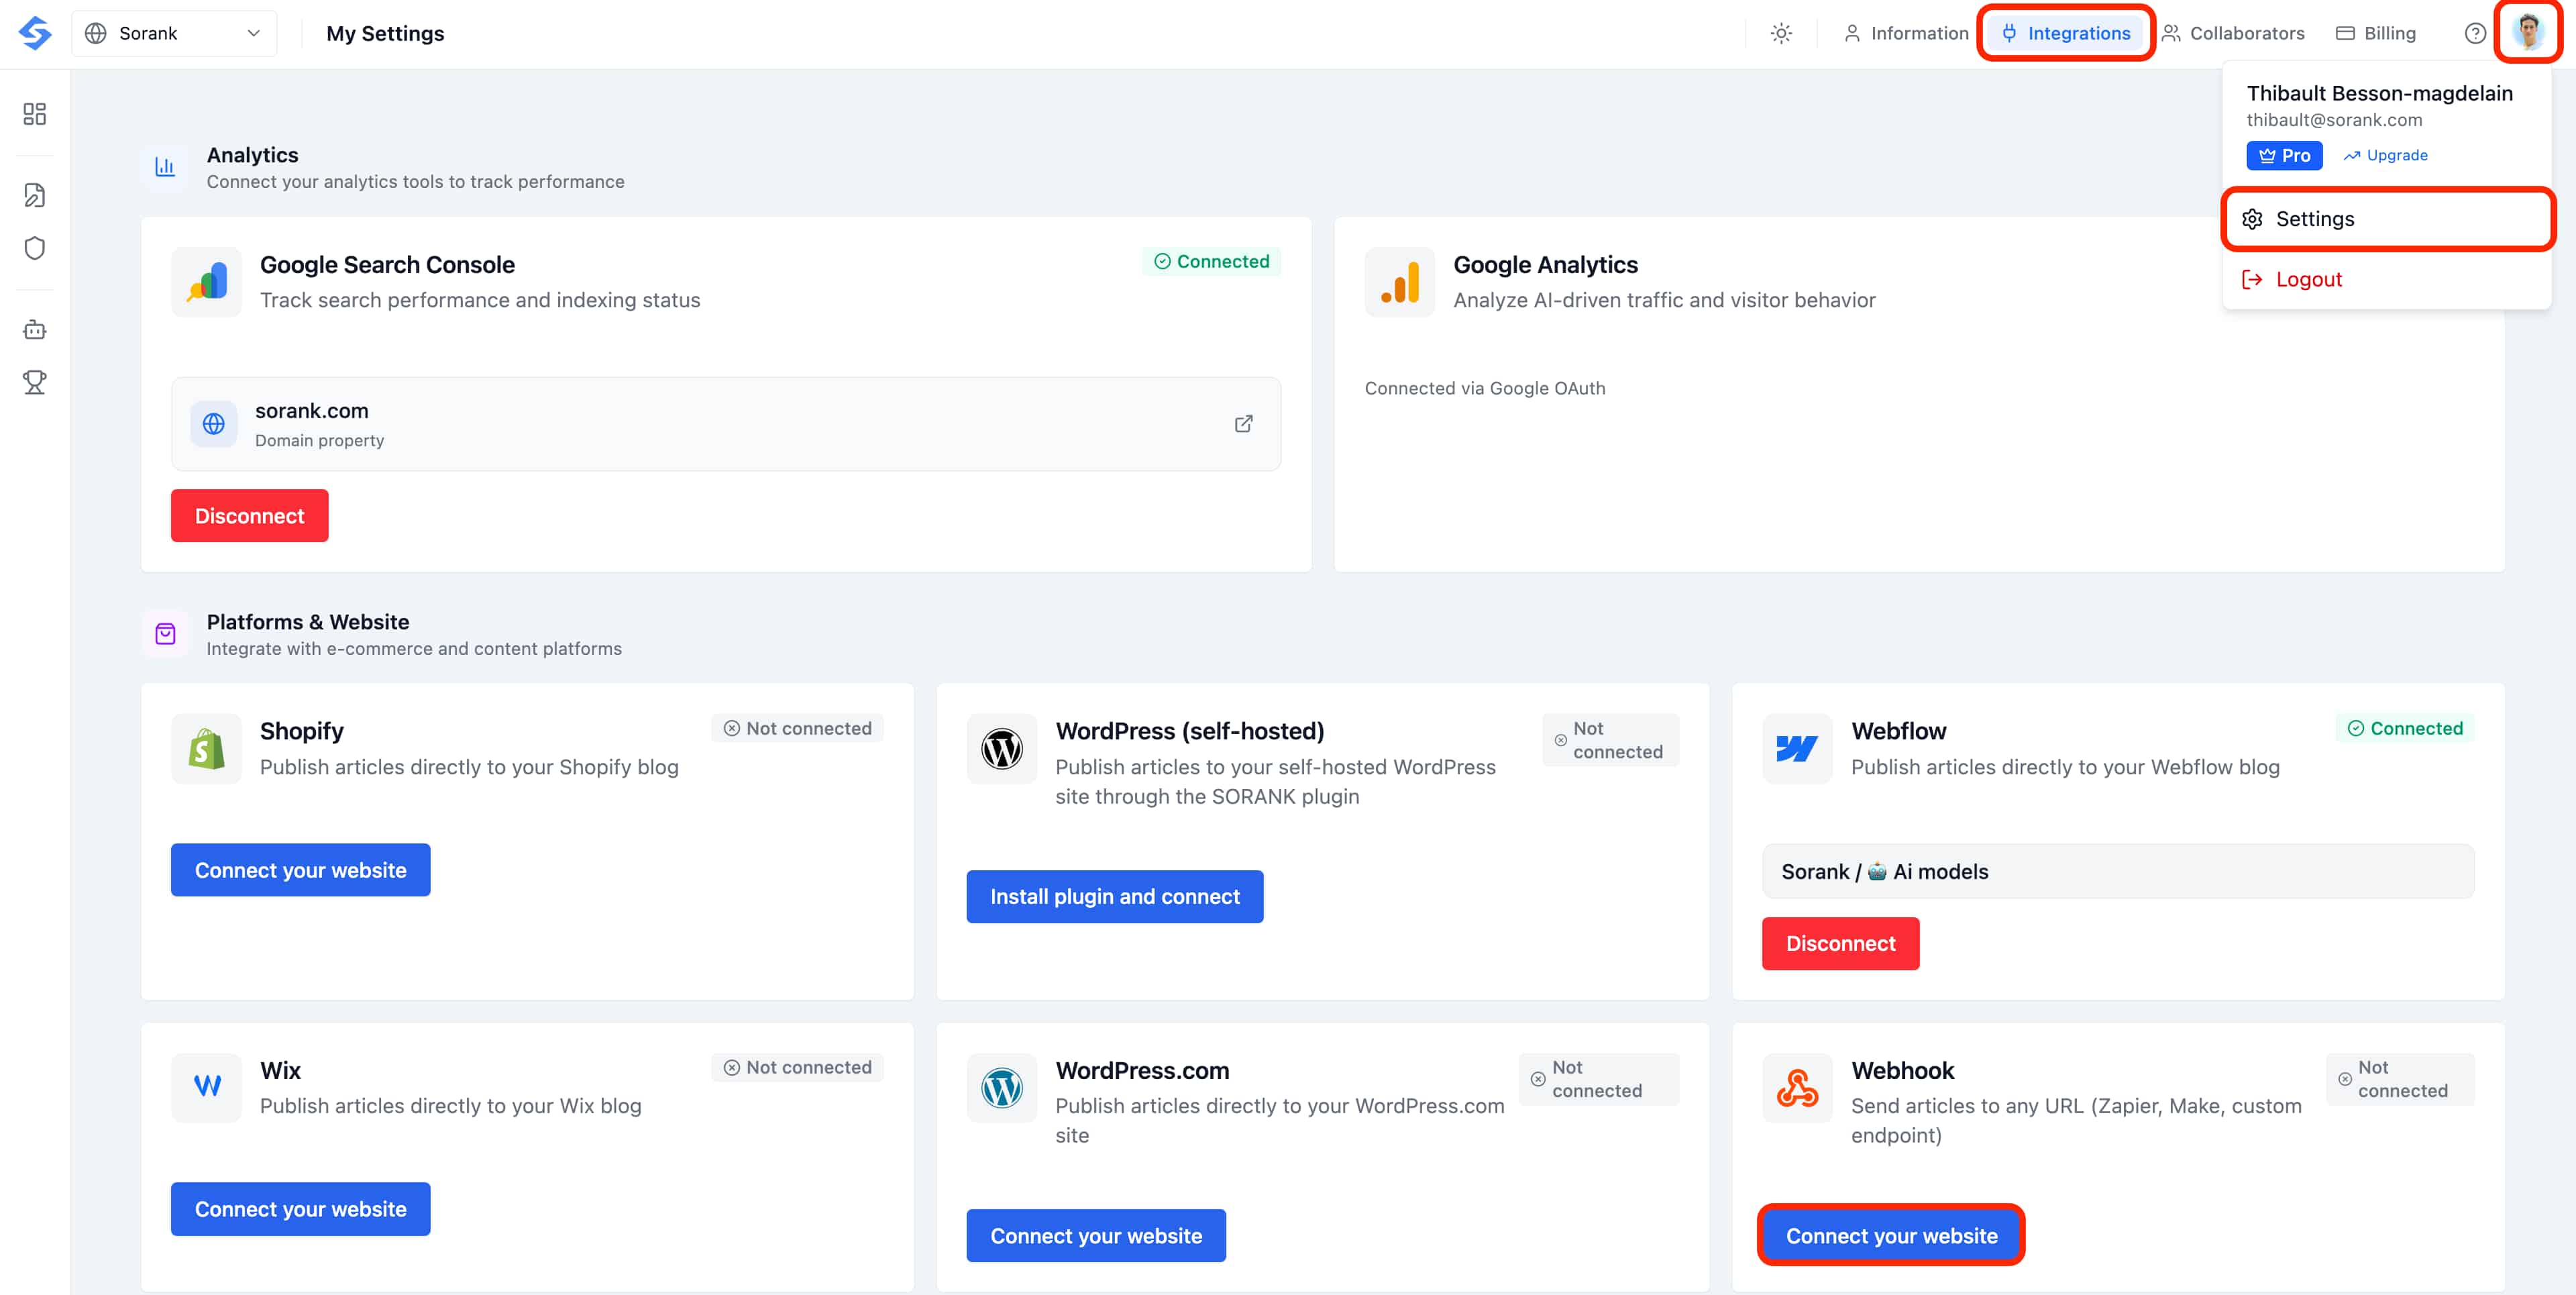Click the Upgrade link in the user menu
The image size is (2576, 1295).
[2385, 155]
